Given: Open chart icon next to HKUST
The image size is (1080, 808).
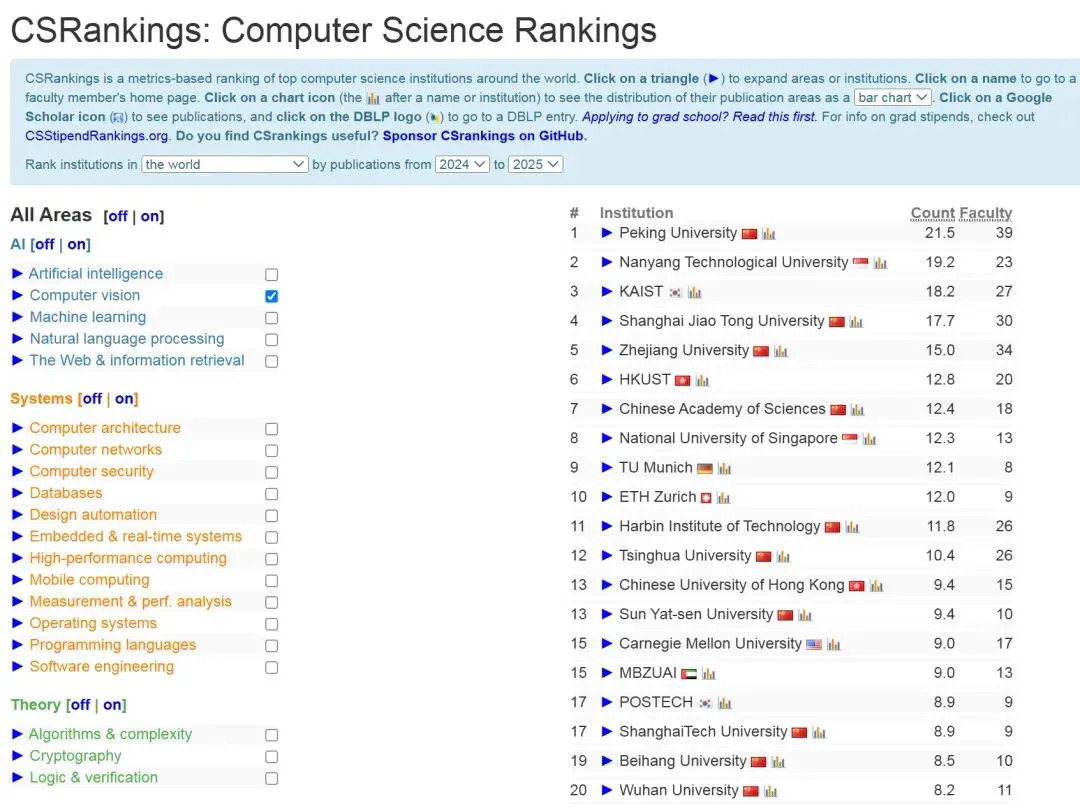Looking at the screenshot, I should pyautogui.click(x=702, y=381).
